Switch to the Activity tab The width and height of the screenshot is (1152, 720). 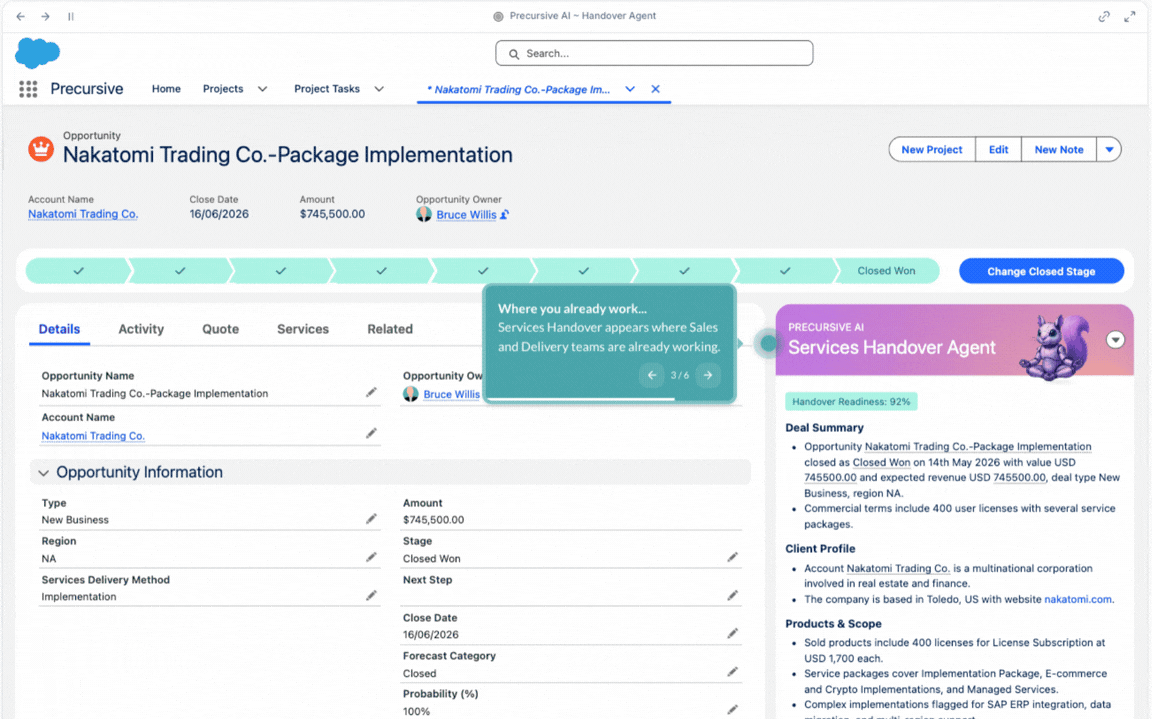141,329
